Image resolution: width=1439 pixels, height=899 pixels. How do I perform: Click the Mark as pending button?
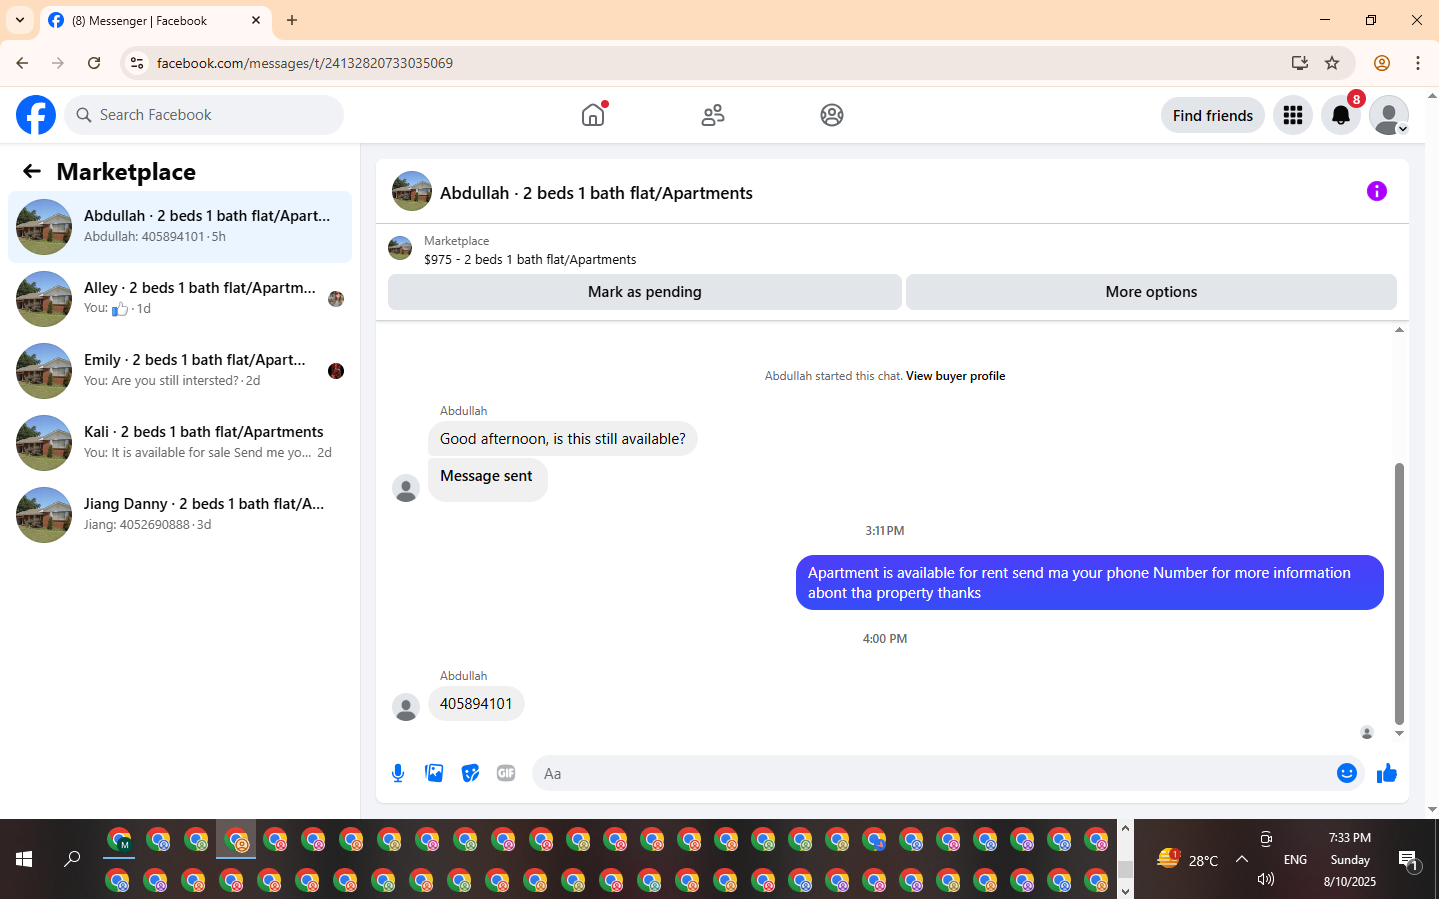[645, 292]
